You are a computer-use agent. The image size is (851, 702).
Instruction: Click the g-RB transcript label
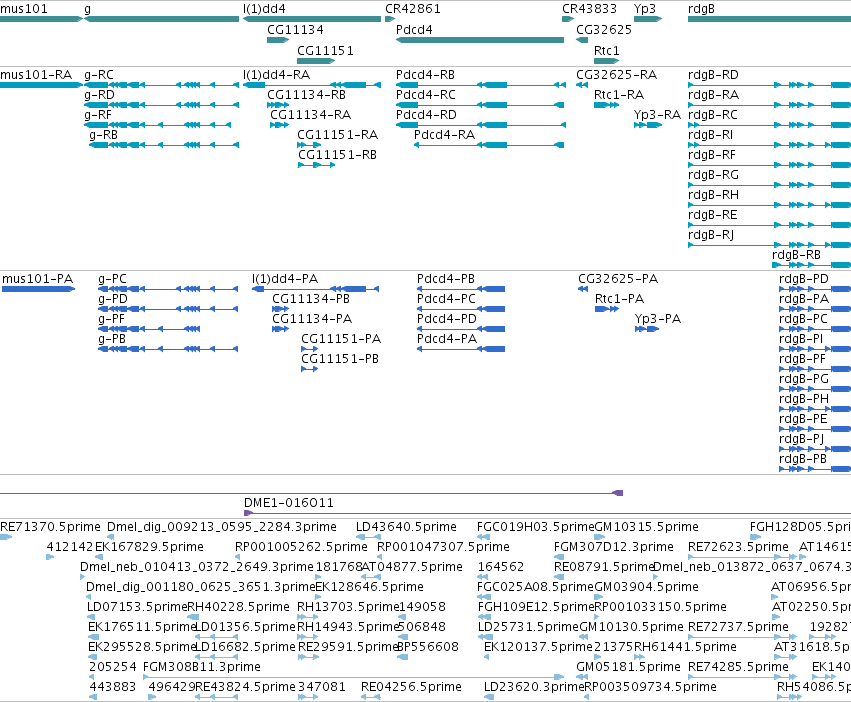[x=103, y=135]
